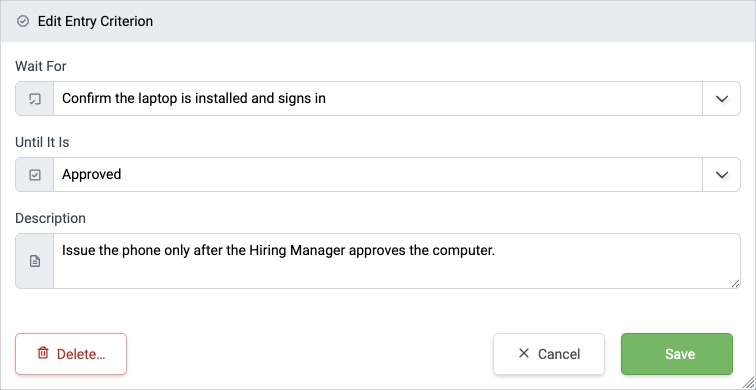The height and width of the screenshot is (390, 756).
Task: Click the task icon beside Wait For field
Action: point(35,99)
